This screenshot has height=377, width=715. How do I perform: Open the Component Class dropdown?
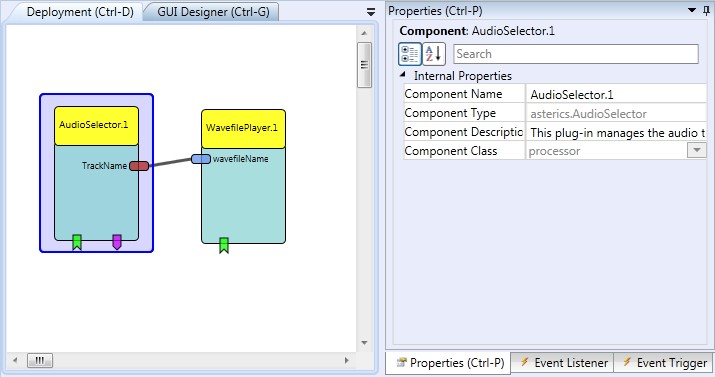[697, 150]
